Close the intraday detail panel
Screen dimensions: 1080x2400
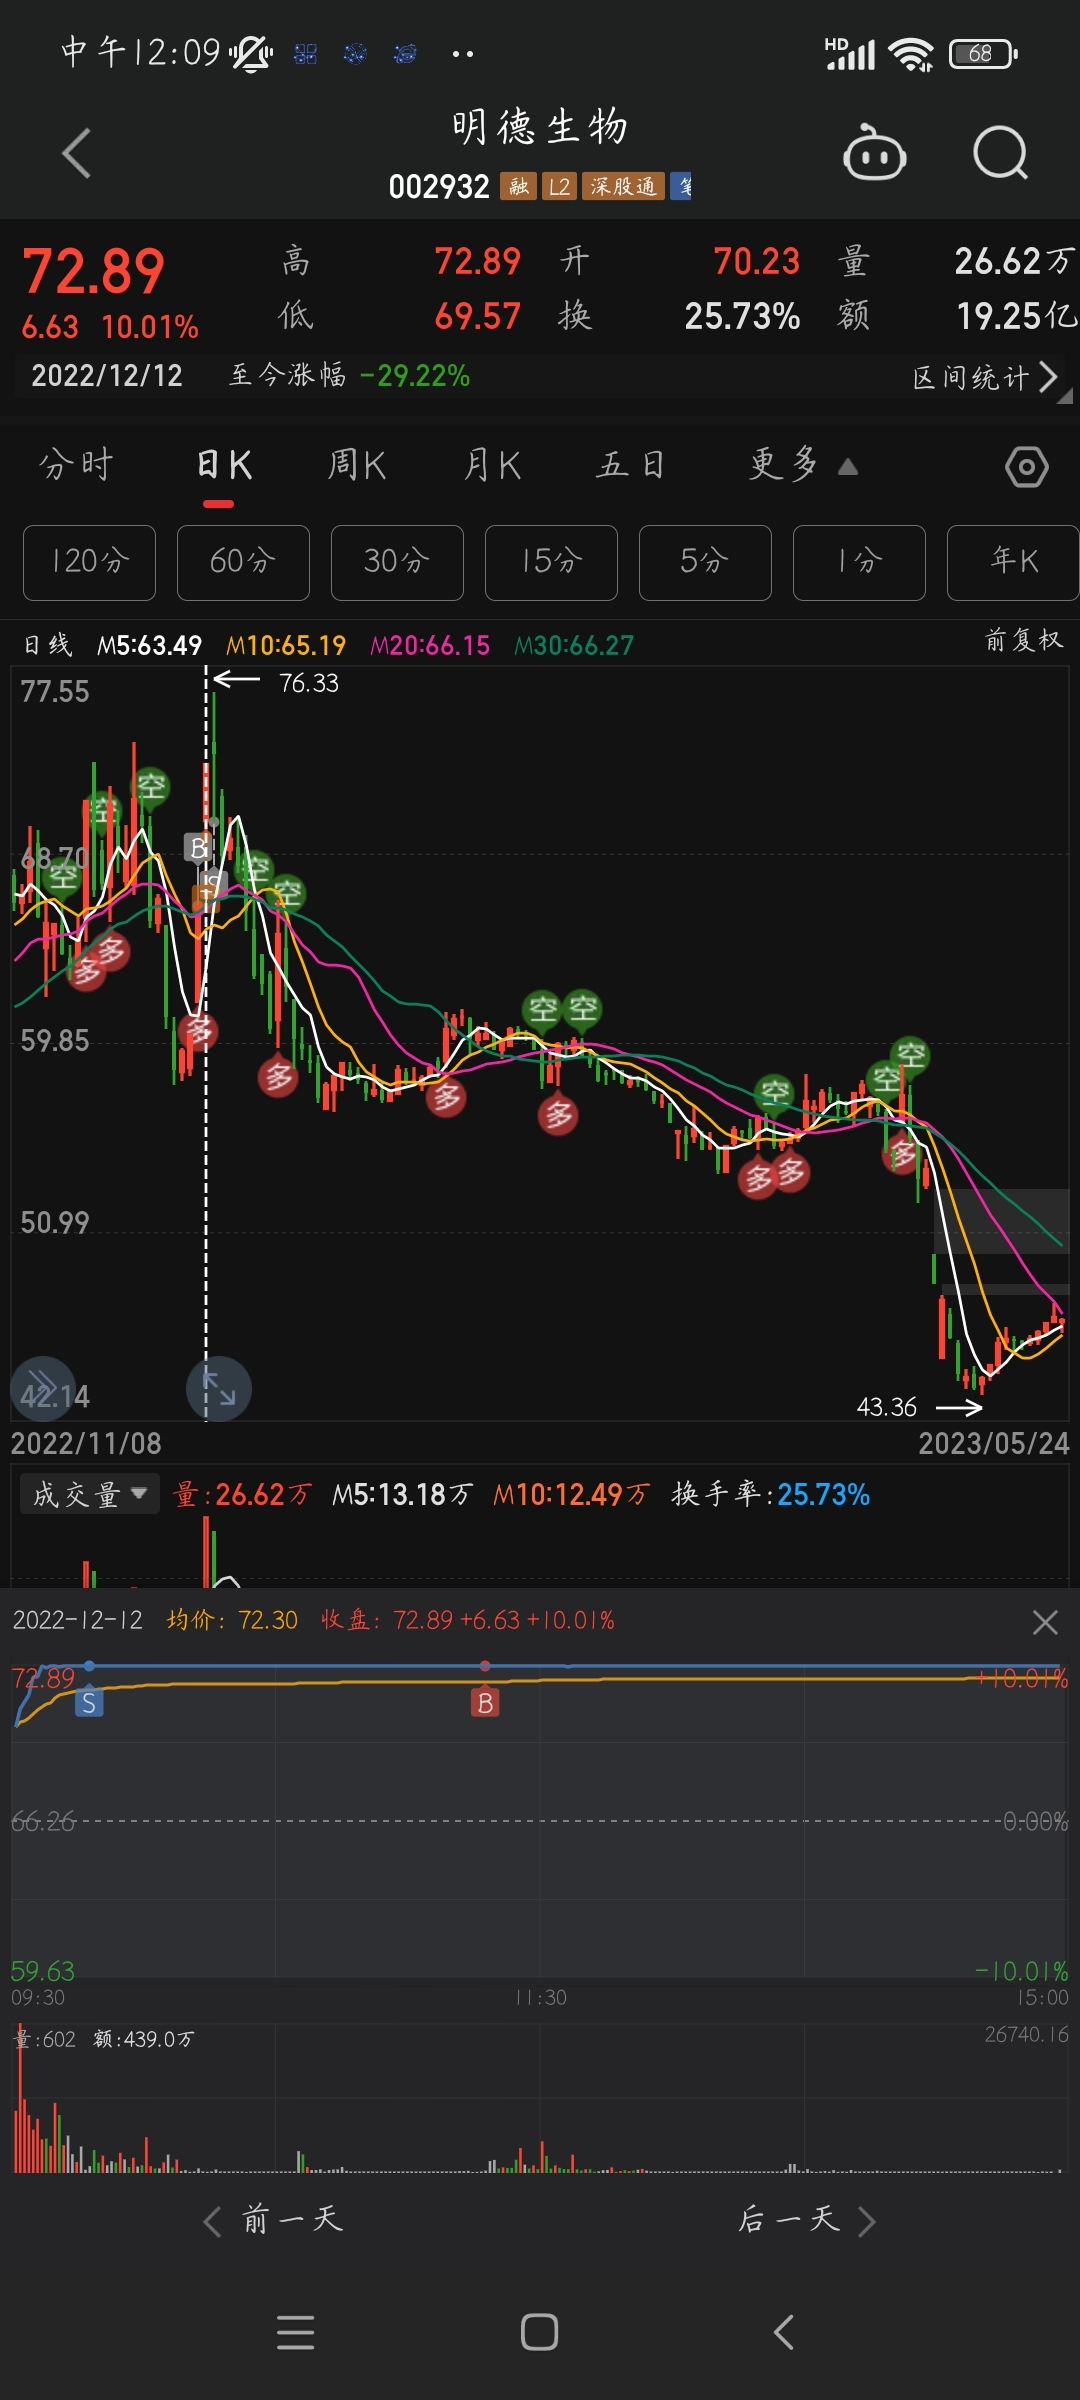click(x=1045, y=1622)
